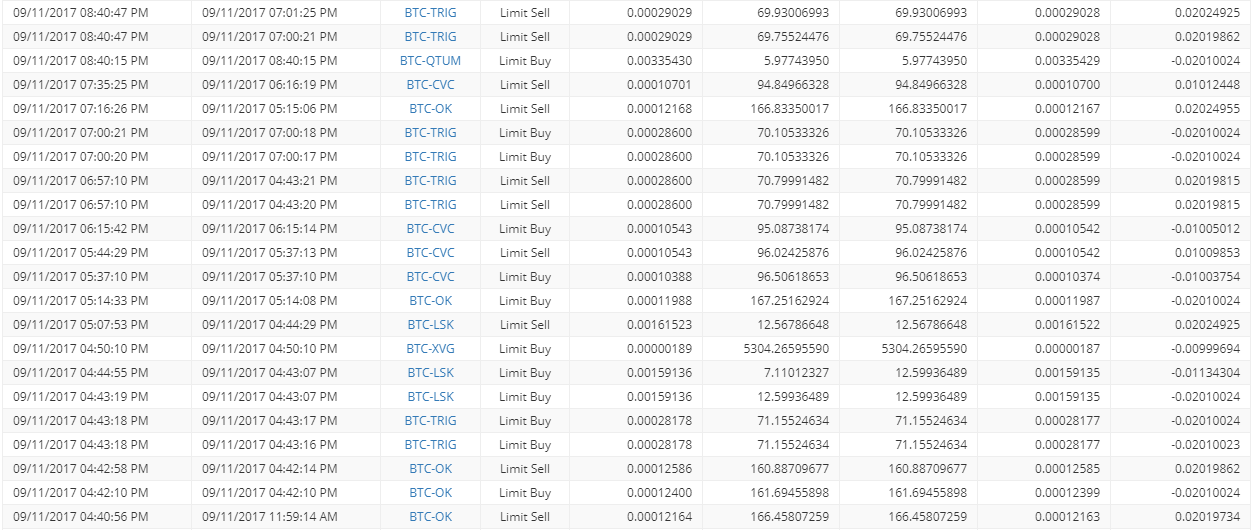
Task: Click the 7.11012327 quantity cell
Action: pyautogui.click(x=772, y=373)
